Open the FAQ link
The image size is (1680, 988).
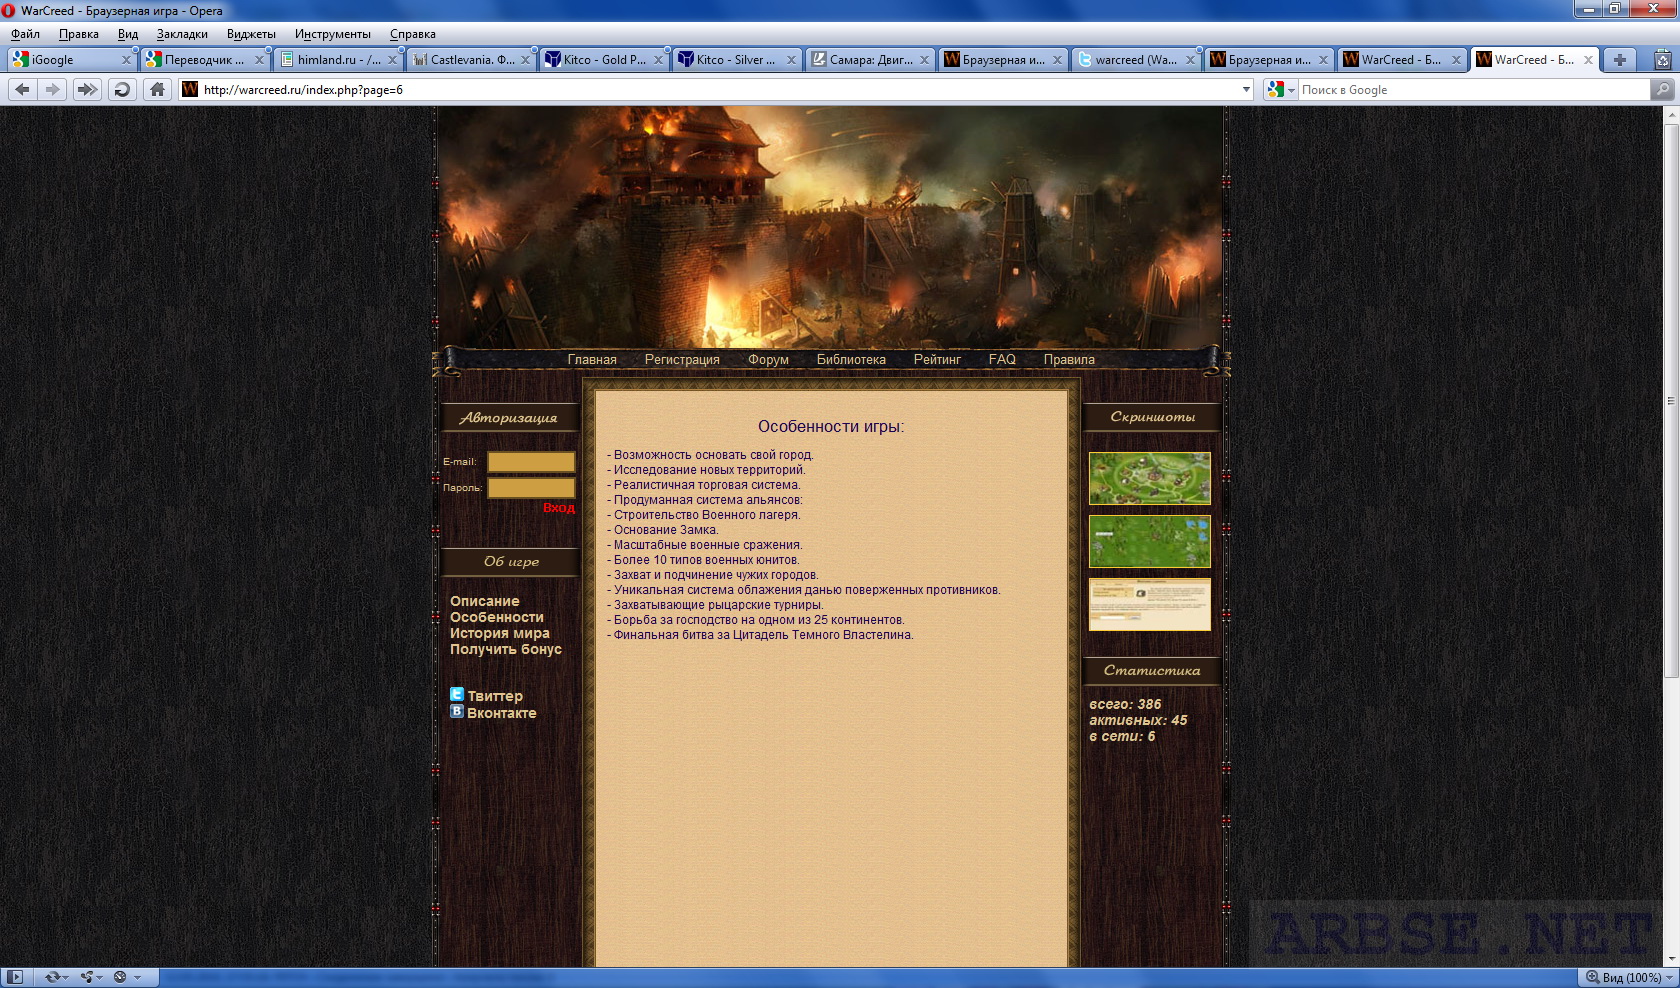[x=1002, y=359]
